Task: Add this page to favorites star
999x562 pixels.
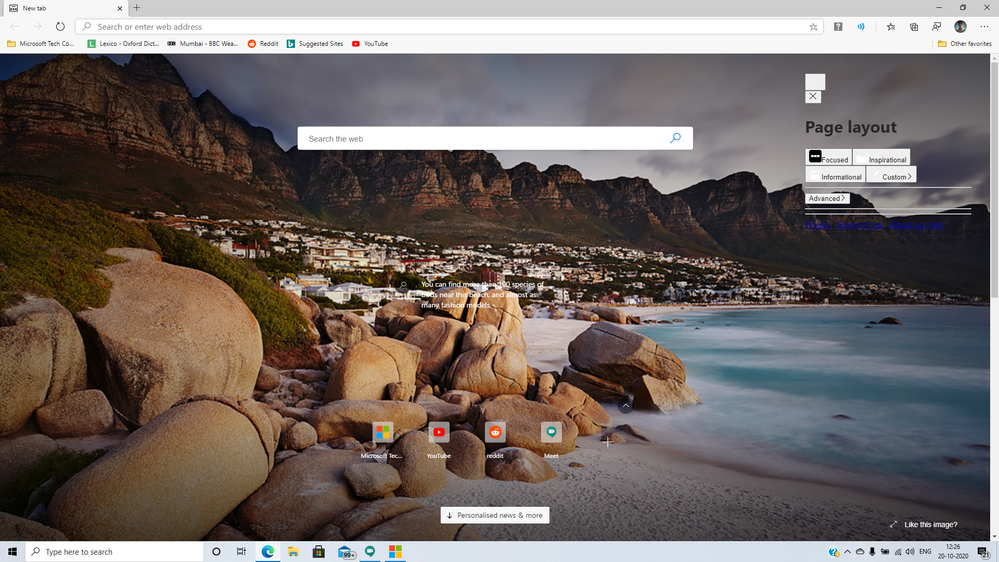Action: click(813, 27)
